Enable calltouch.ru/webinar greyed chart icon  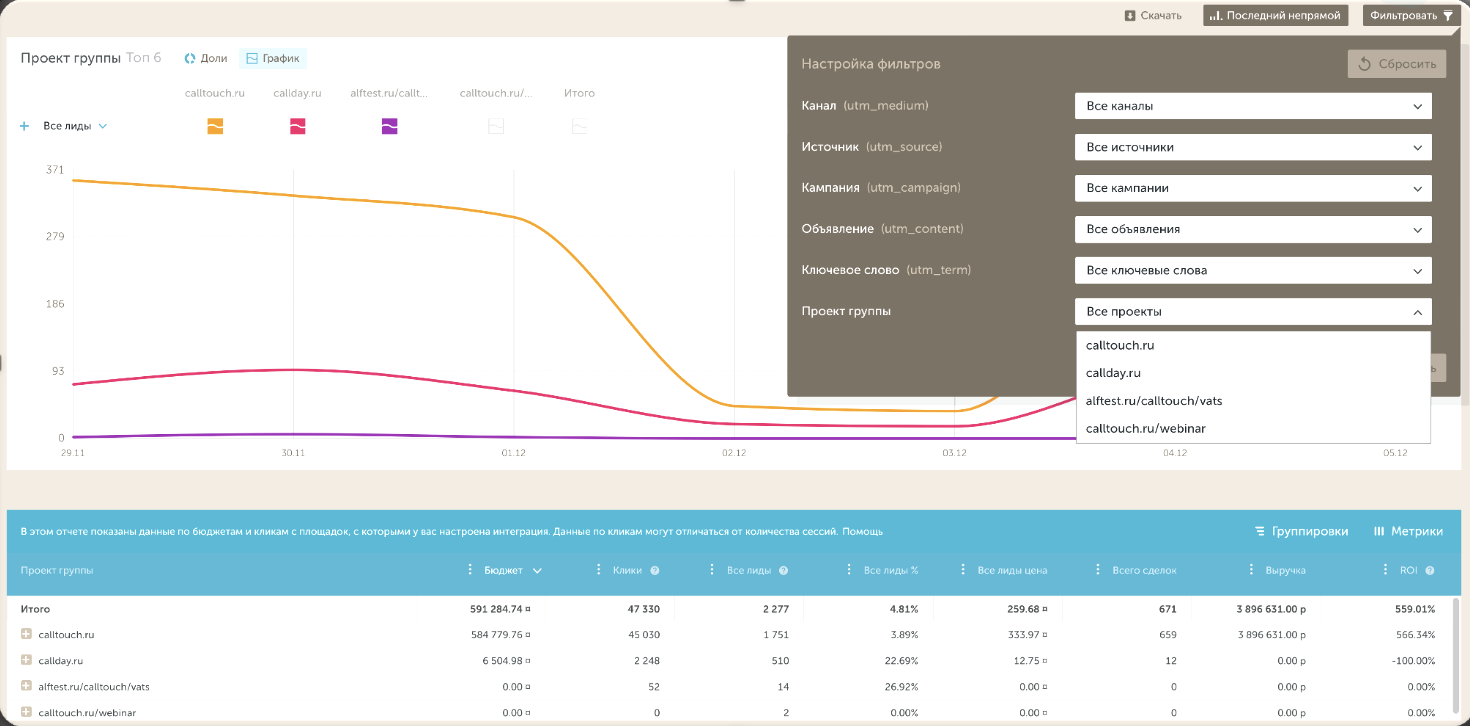click(495, 126)
